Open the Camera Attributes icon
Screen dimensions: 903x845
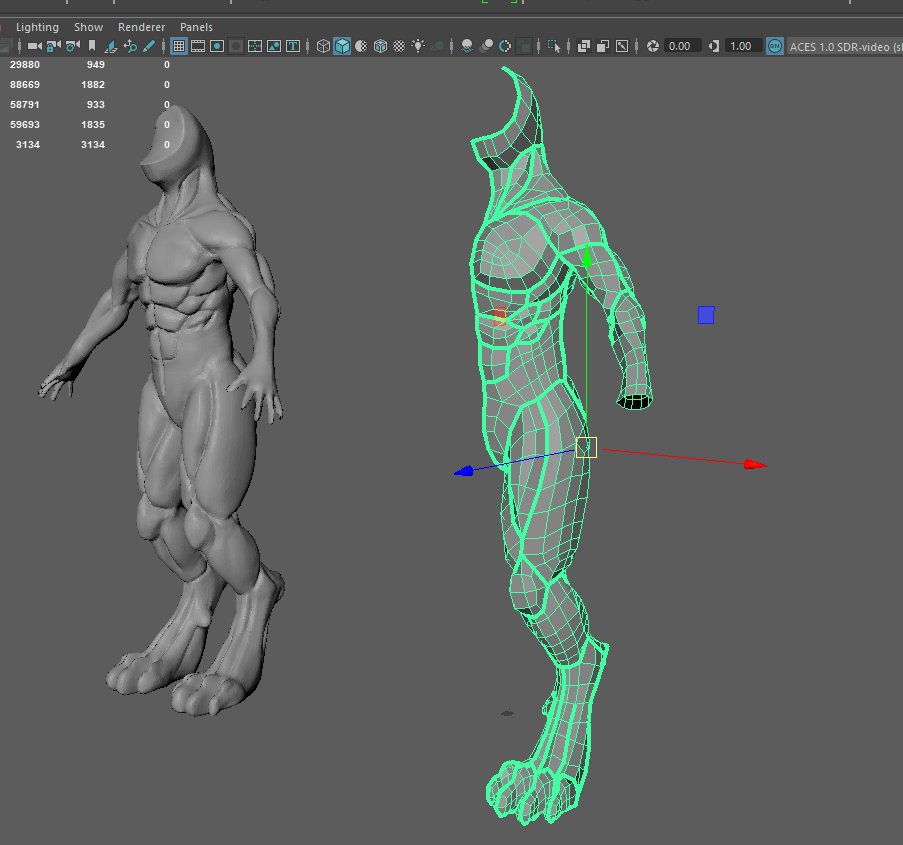pos(73,46)
